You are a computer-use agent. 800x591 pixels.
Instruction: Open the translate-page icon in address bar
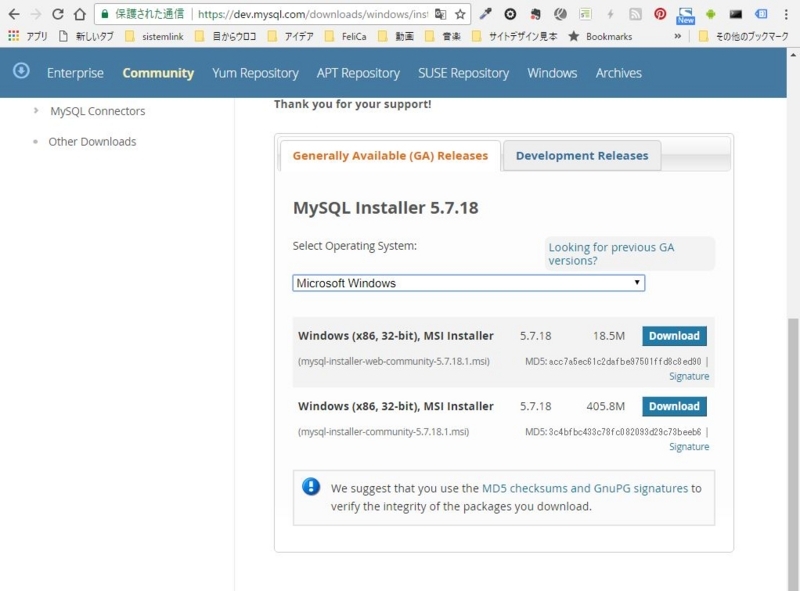click(x=440, y=14)
